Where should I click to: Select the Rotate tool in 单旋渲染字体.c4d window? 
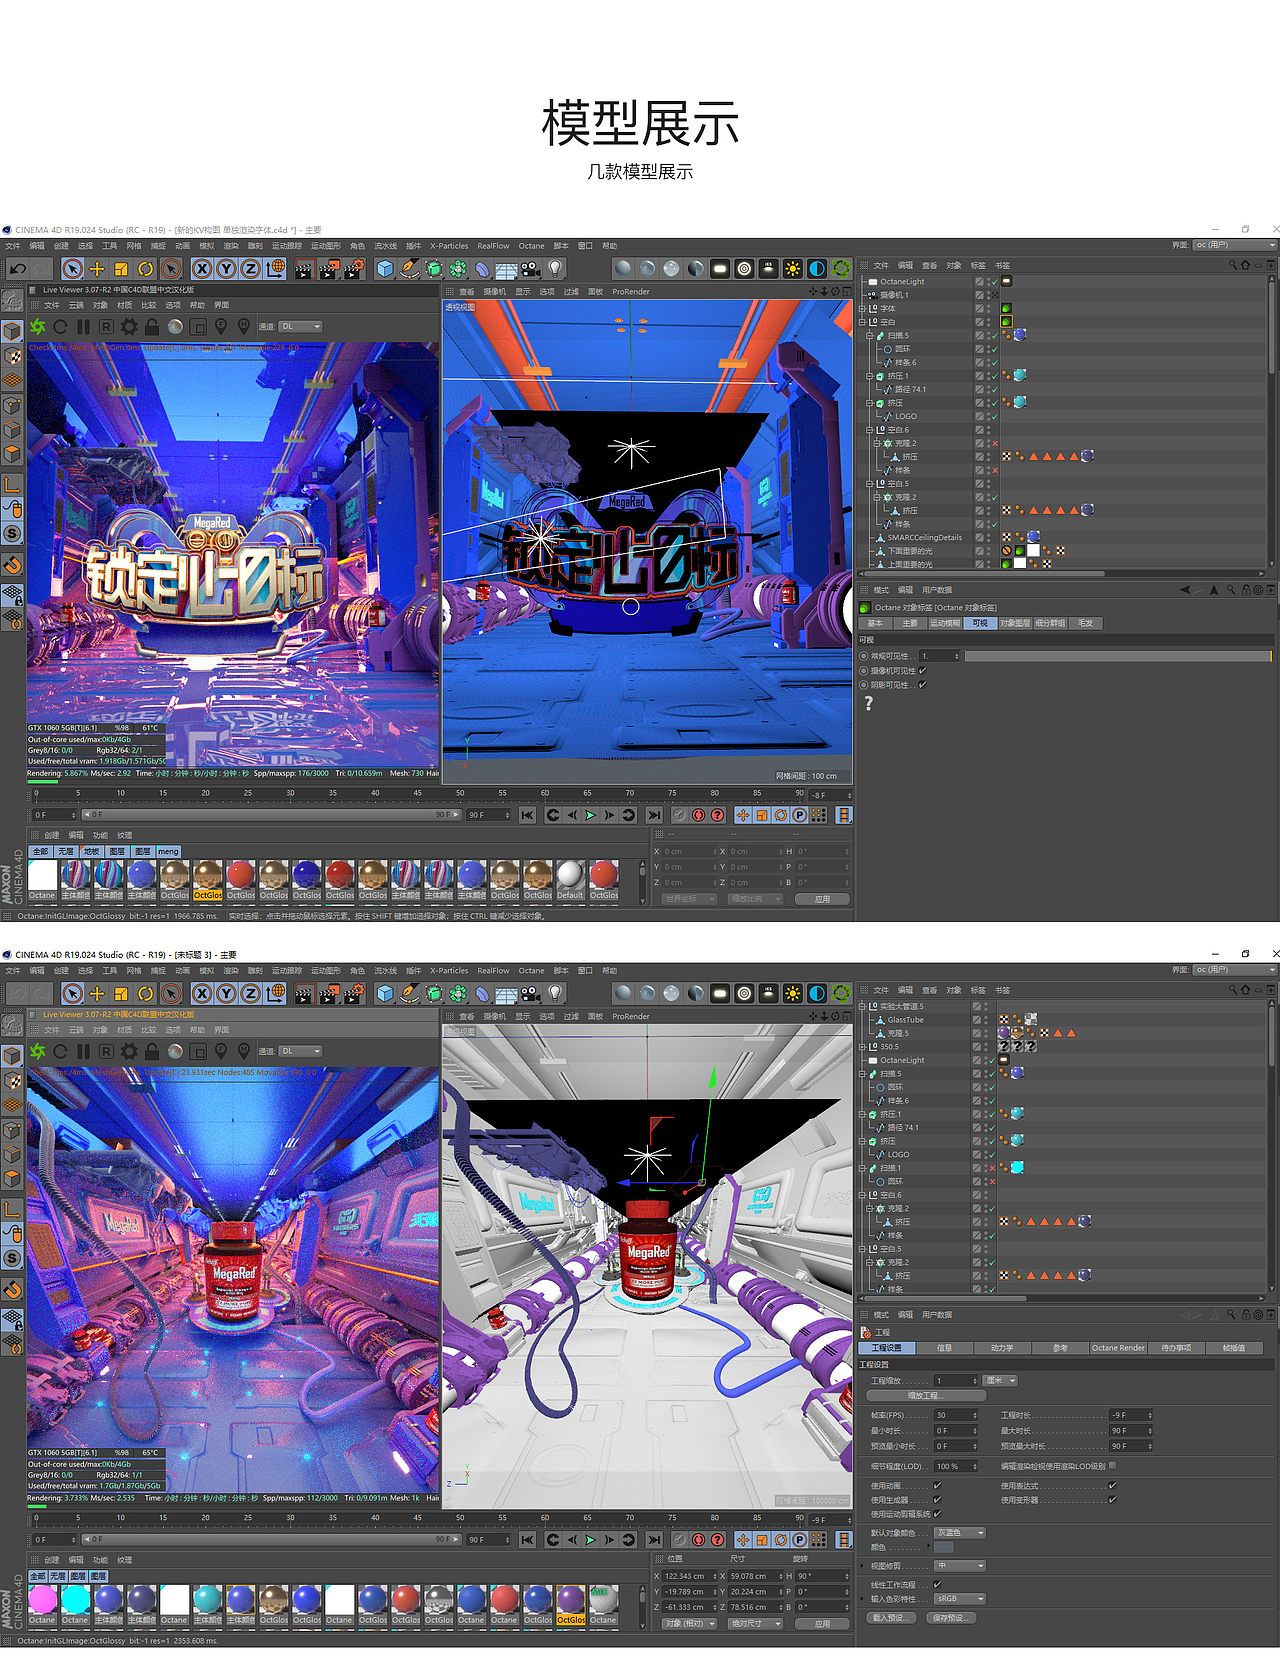[x=146, y=268]
